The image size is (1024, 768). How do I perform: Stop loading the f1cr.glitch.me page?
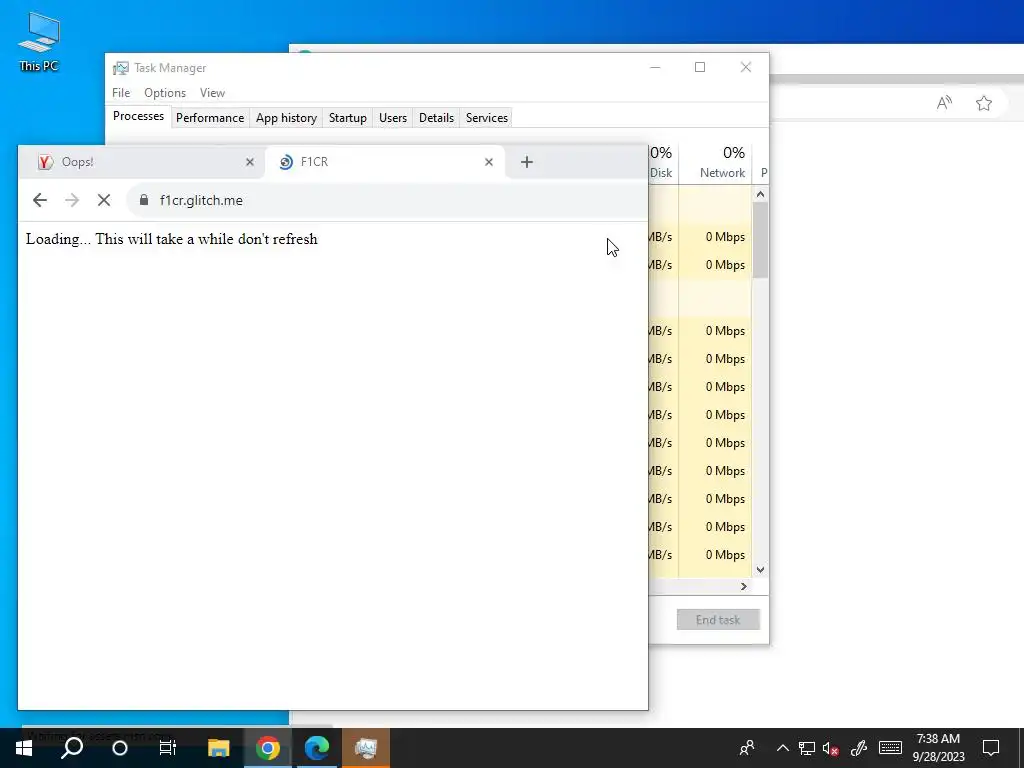104,200
